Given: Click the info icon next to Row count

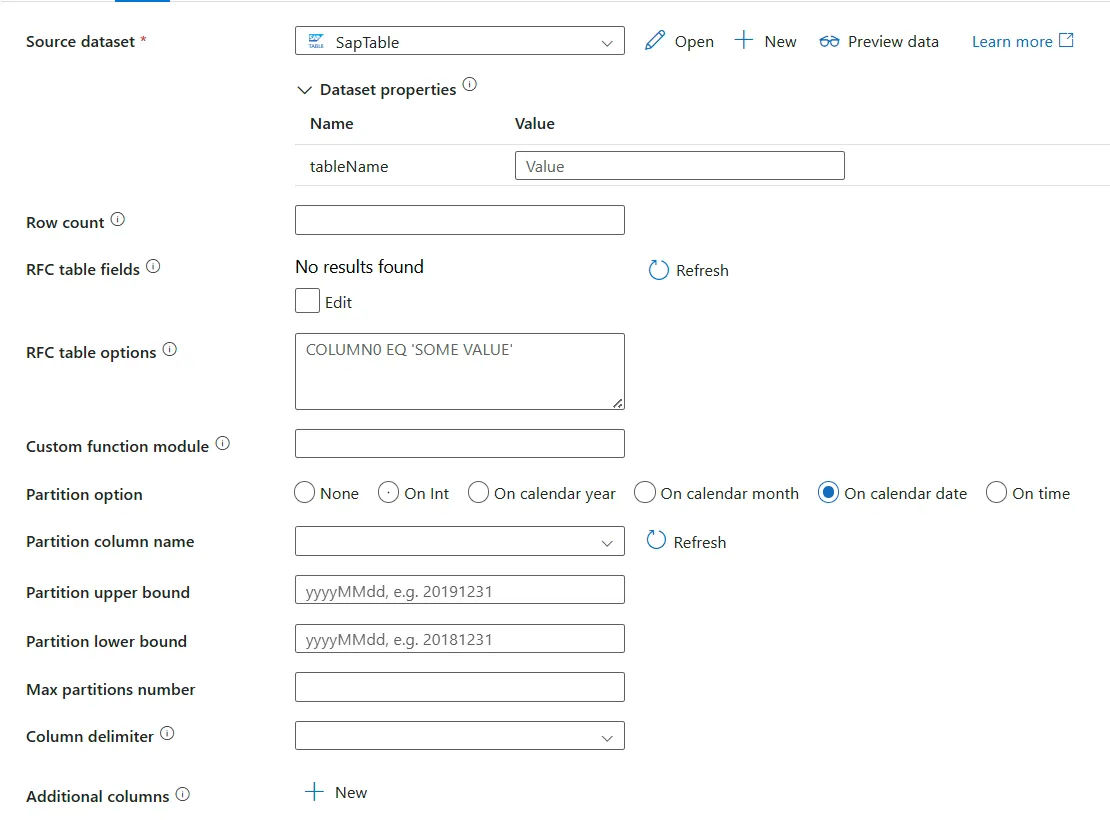Looking at the screenshot, I should tap(119, 218).
